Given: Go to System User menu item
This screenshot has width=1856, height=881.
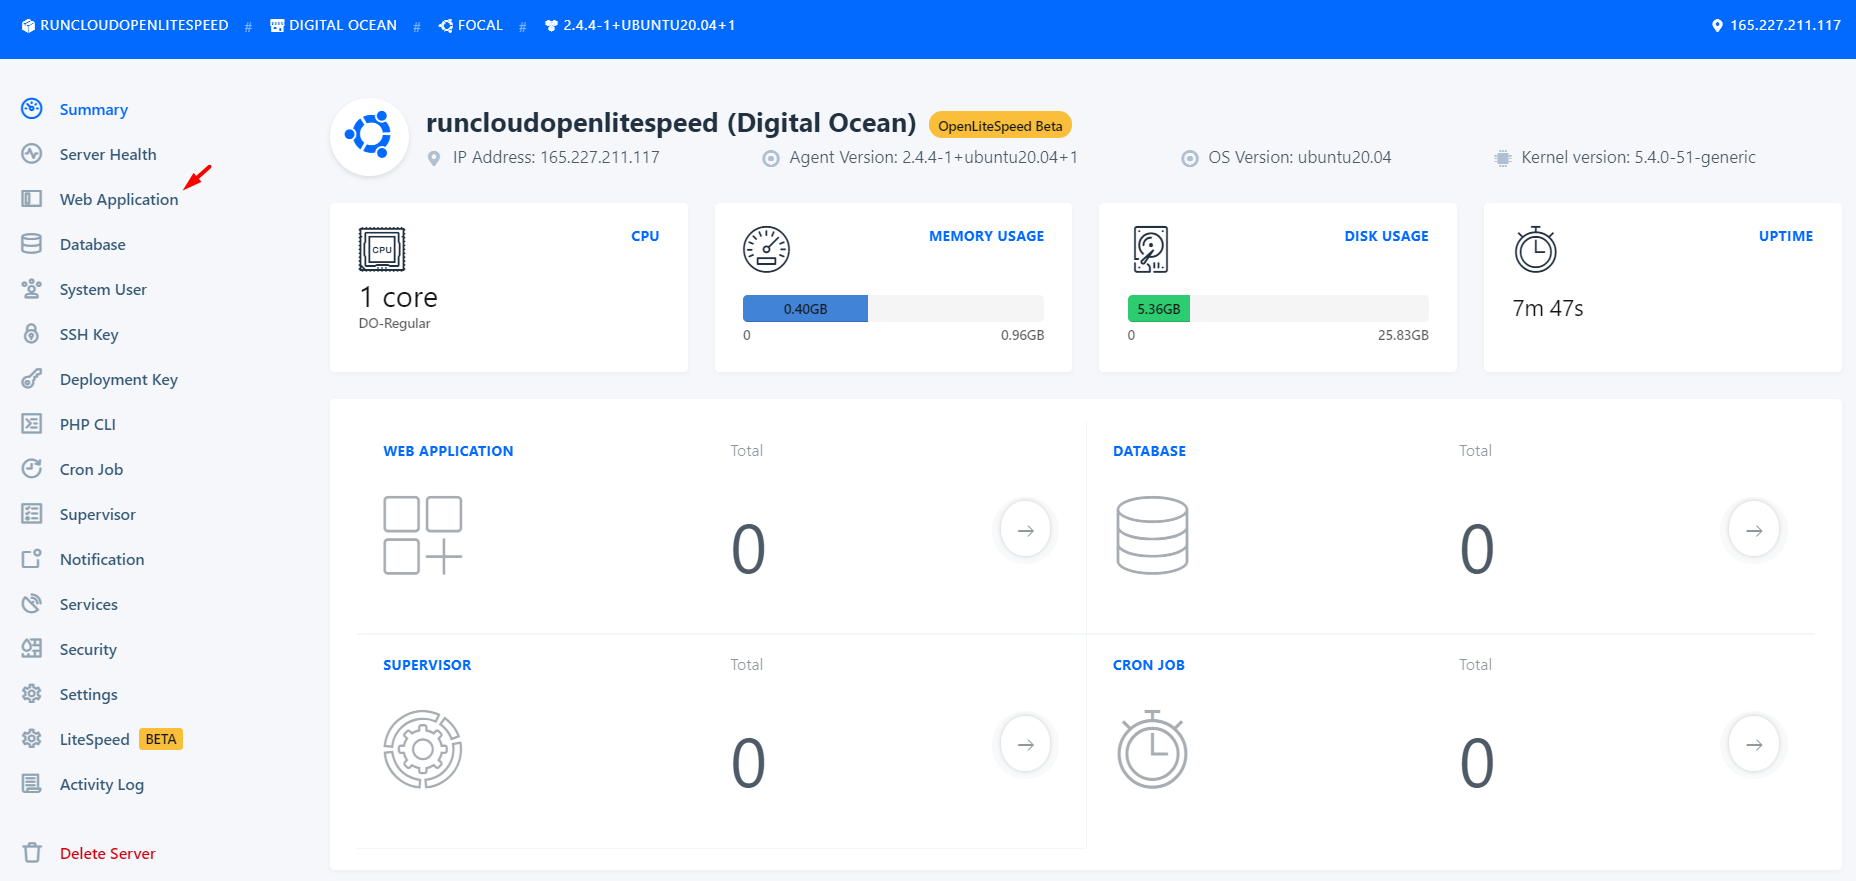Looking at the screenshot, I should [103, 289].
